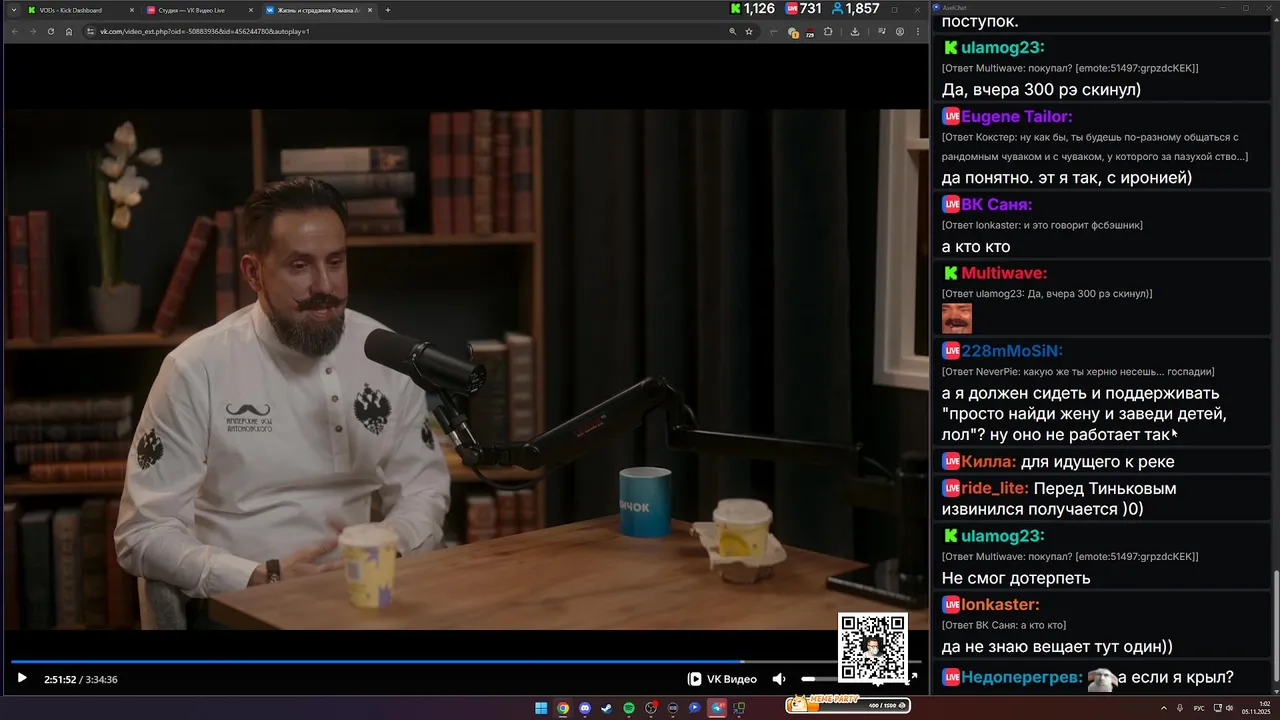Image resolution: width=1280 pixels, height=720 pixels.
Task: Open the extension with badge 729
Action: click(810, 33)
